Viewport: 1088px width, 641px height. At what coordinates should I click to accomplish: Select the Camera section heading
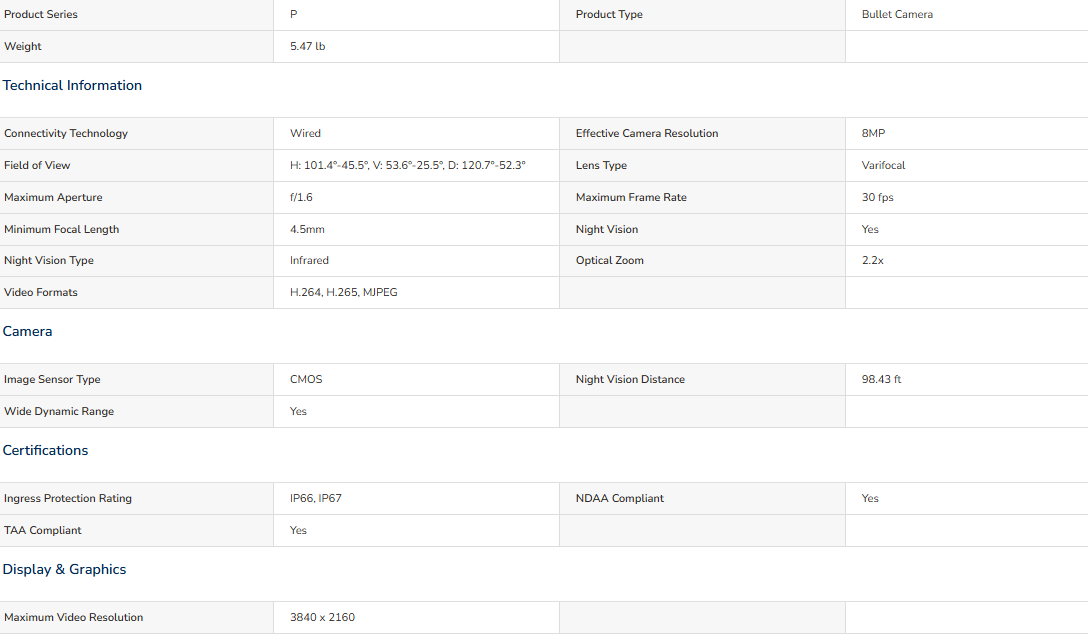pos(28,332)
